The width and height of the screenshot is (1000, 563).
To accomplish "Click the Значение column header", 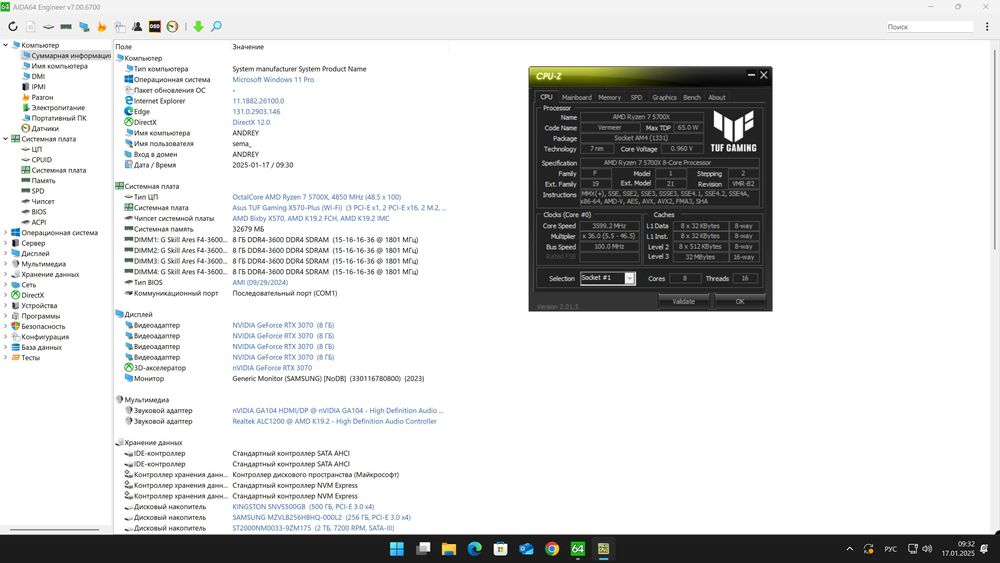I will 248,47.
